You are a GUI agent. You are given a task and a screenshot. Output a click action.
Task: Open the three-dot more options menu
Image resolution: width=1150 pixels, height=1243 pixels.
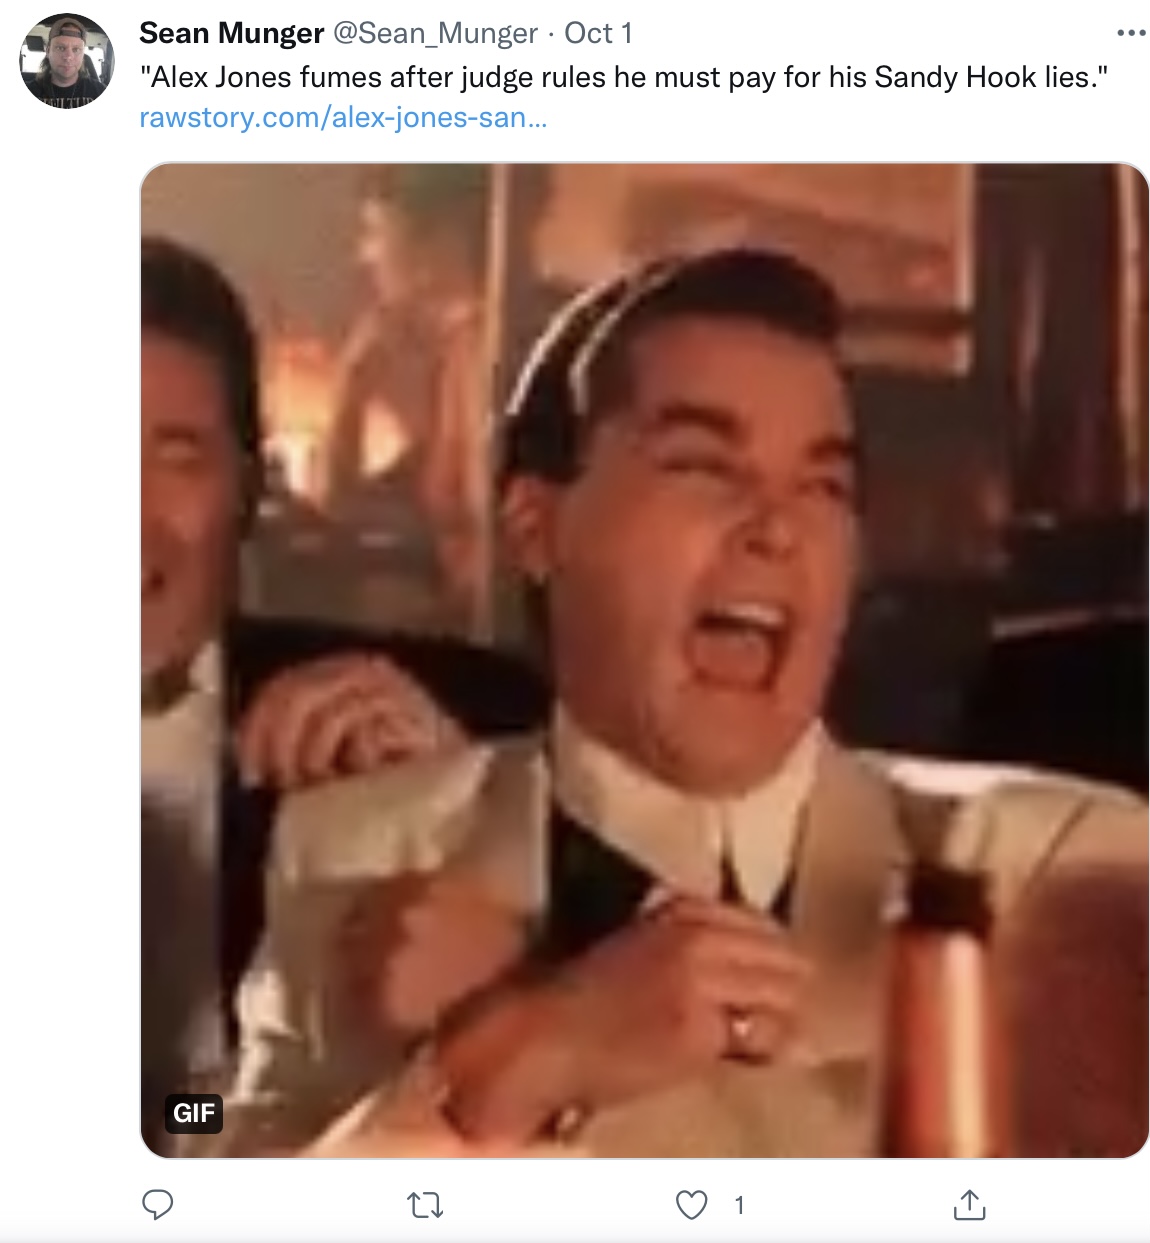coord(1131,33)
